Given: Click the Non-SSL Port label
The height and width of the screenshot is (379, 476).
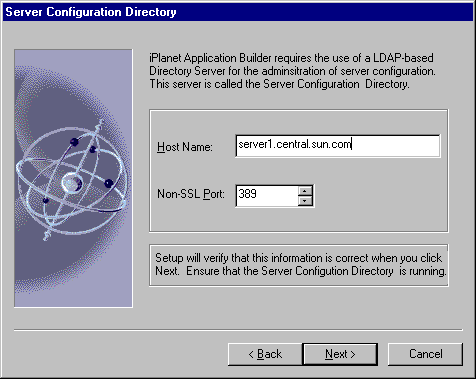Looking at the screenshot, I should pos(191,194).
